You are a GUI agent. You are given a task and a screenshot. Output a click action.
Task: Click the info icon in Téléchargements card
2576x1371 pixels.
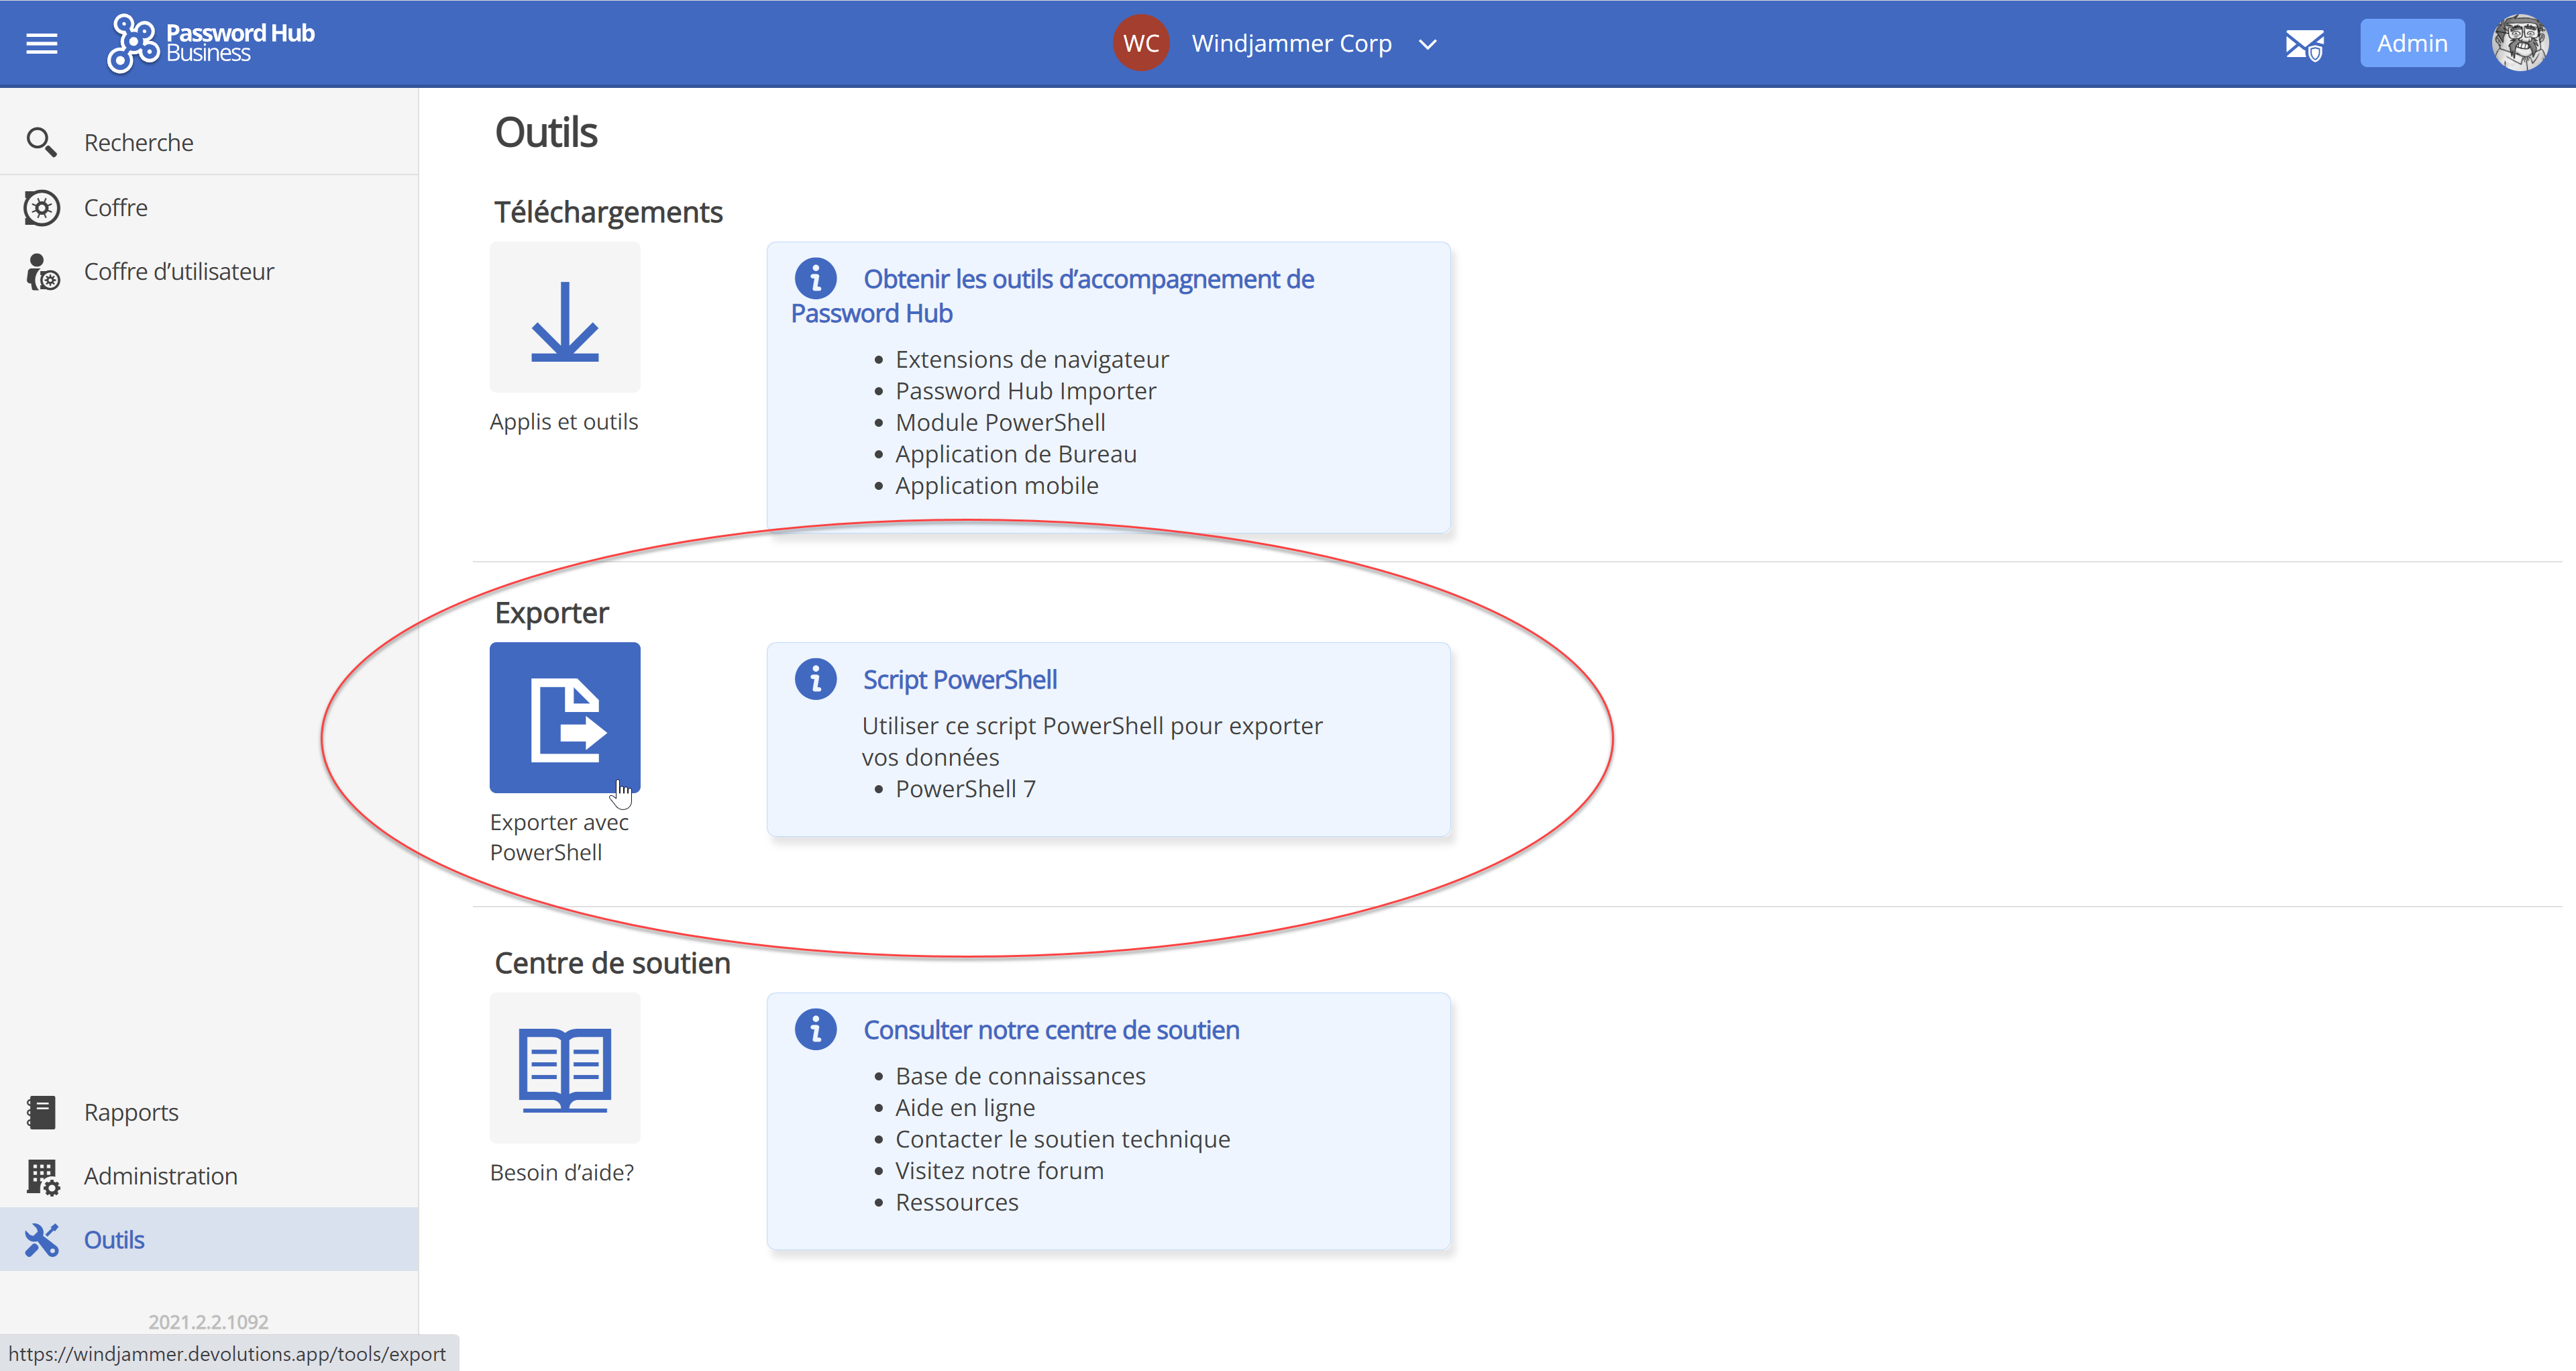click(x=815, y=278)
